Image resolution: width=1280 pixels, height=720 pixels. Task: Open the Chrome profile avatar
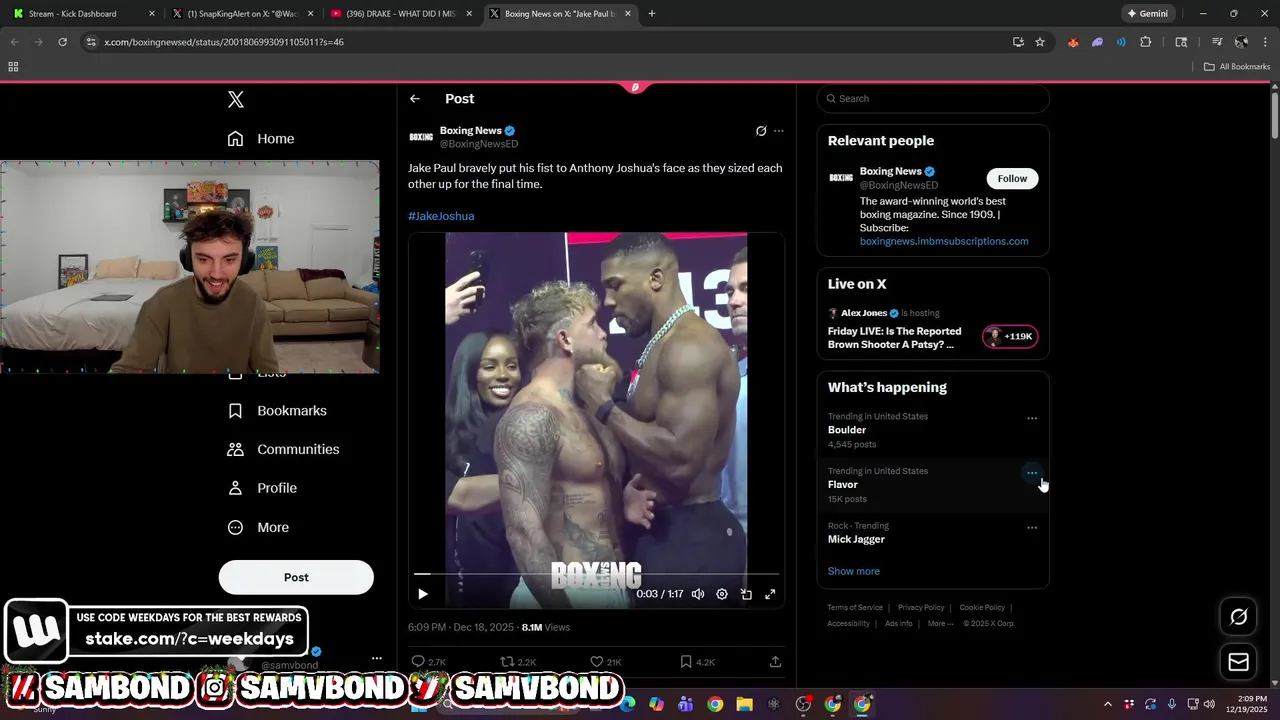1241,42
